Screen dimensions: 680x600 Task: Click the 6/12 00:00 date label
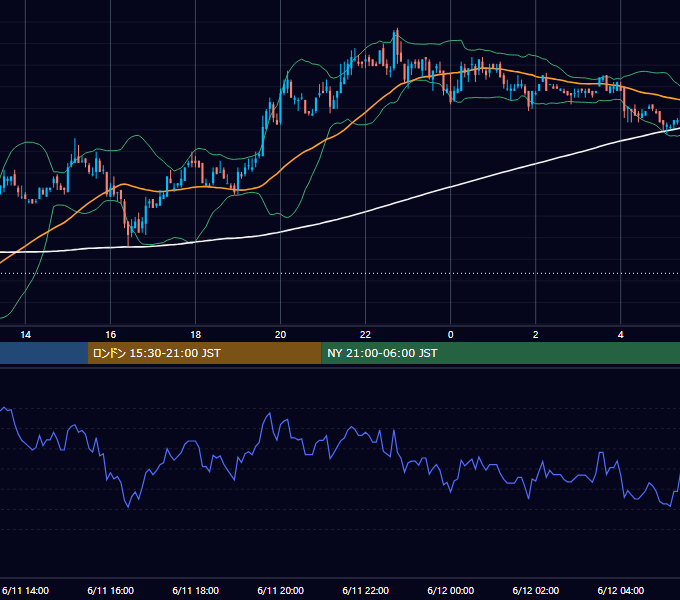click(451, 590)
